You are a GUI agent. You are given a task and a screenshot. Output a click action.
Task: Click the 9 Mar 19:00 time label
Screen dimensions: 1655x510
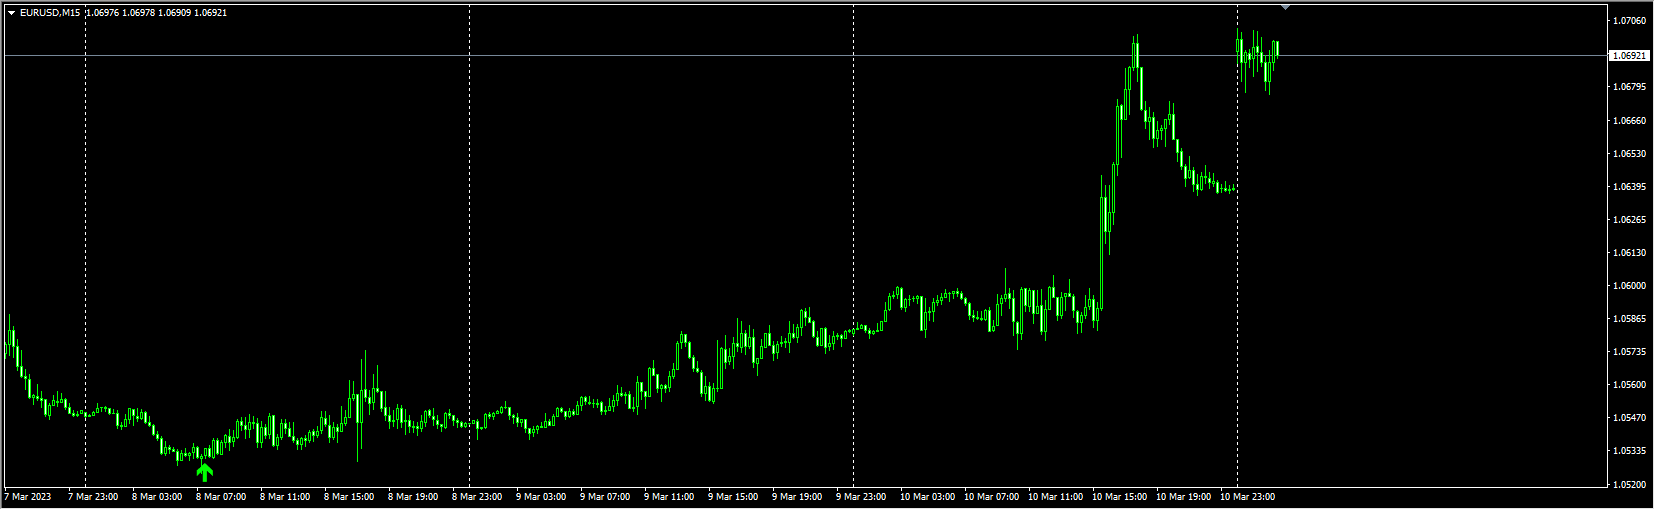click(x=797, y=497)
